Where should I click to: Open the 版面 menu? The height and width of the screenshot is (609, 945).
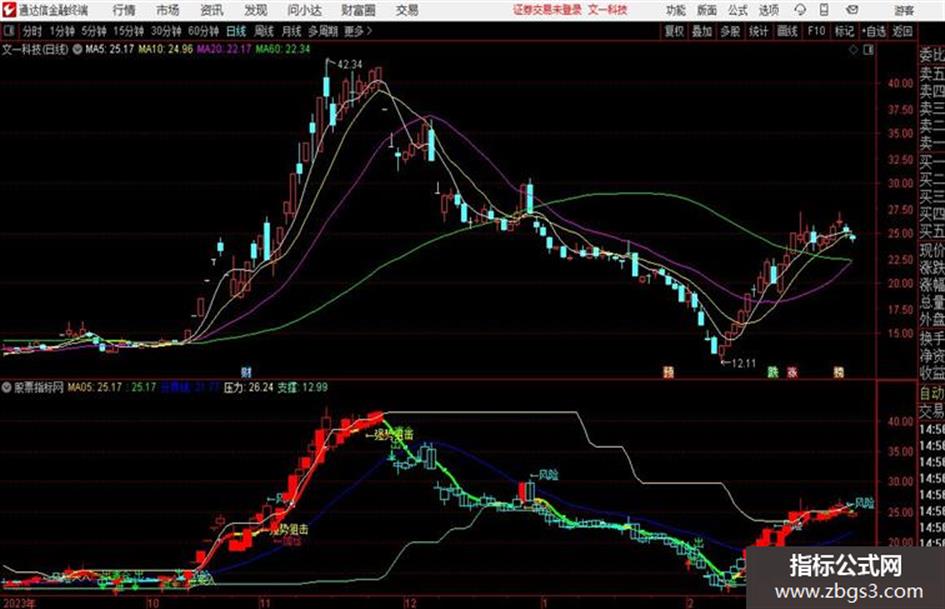coord(707,10)
